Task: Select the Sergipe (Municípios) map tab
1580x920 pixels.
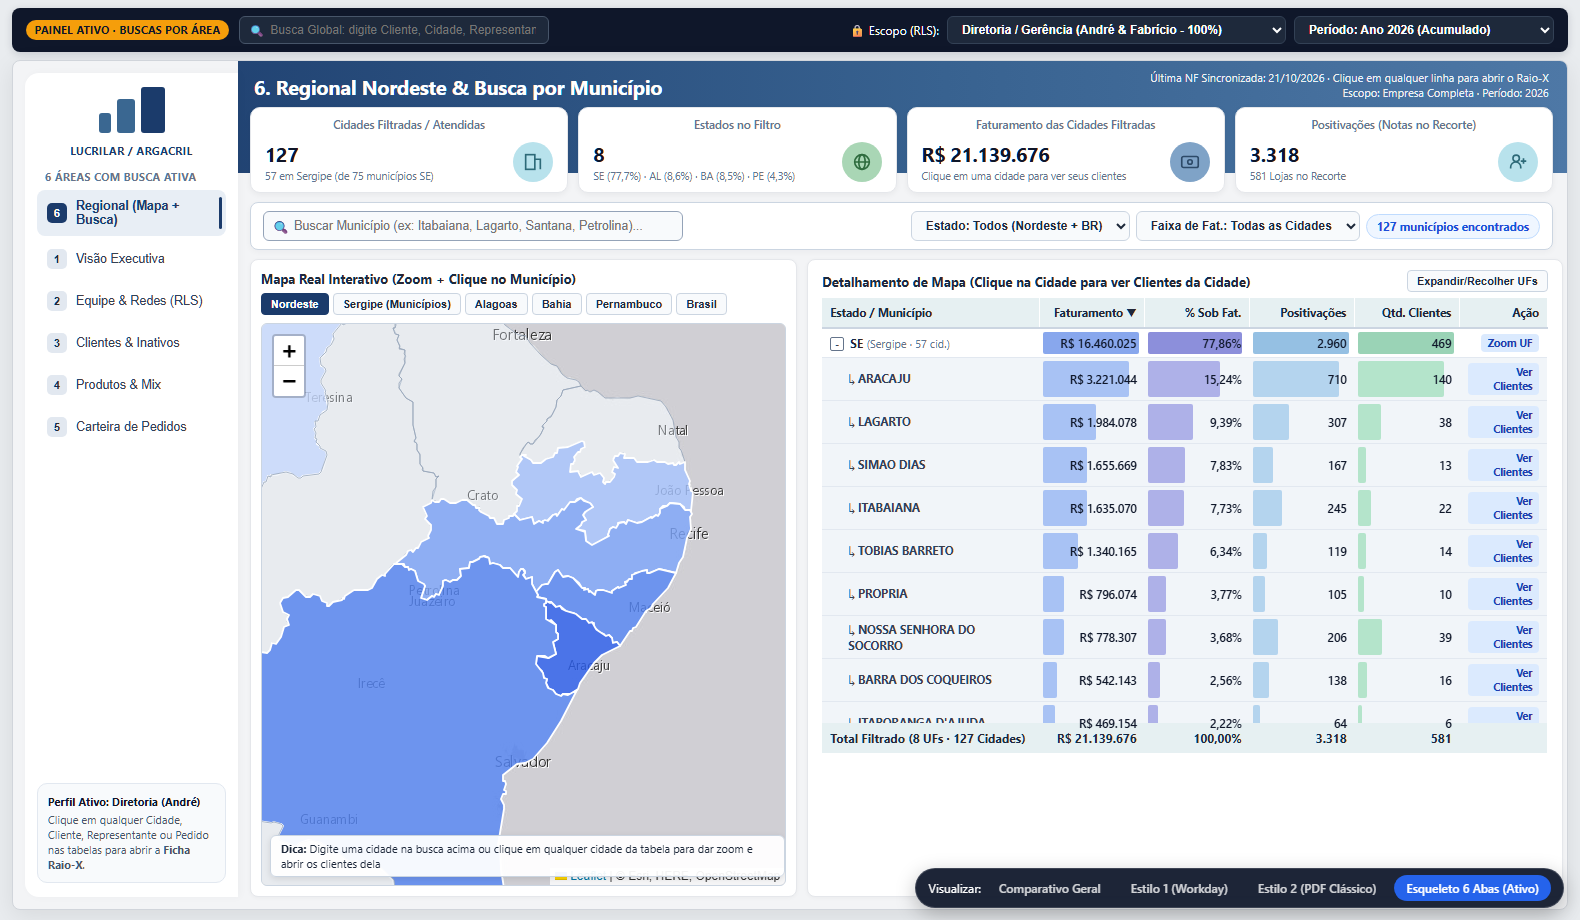Action: point(397,304)
